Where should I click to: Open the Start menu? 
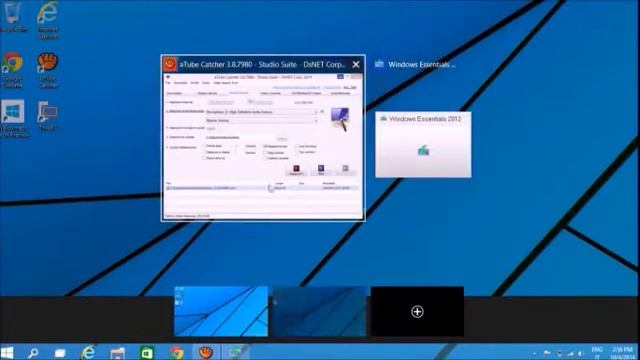coord(7,352)
